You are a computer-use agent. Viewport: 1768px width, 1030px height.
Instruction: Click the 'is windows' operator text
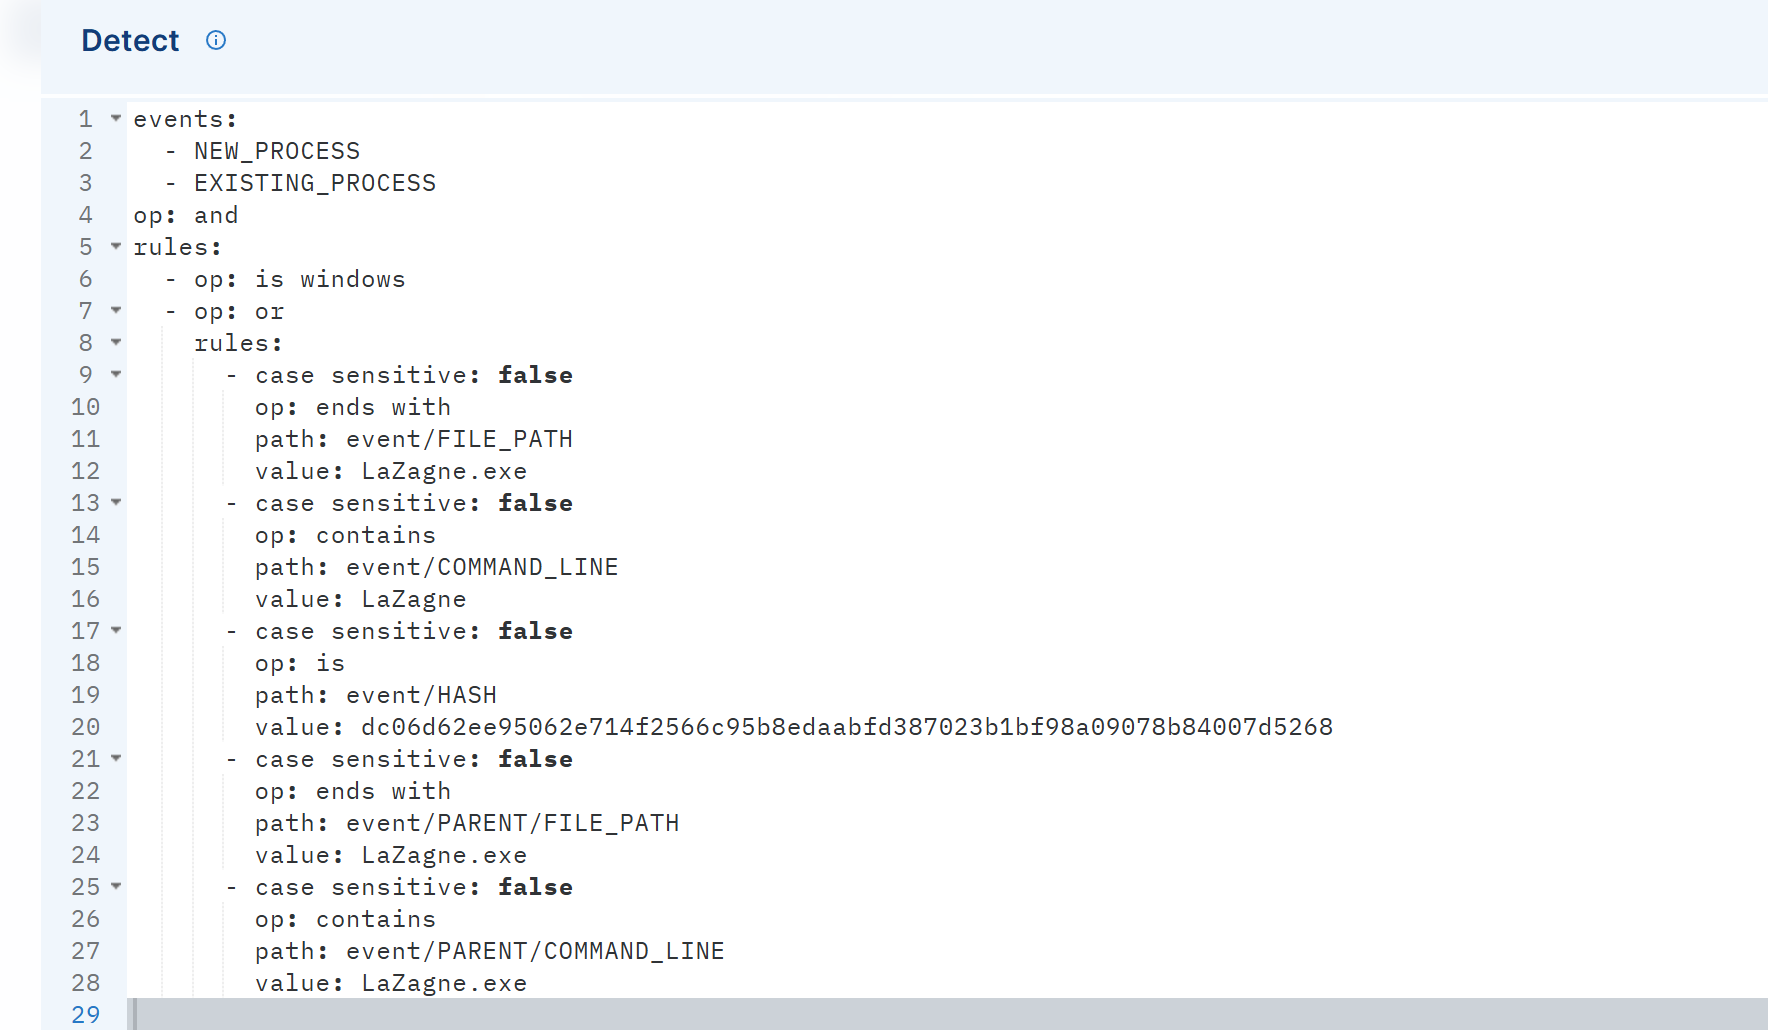pos(330,279)
